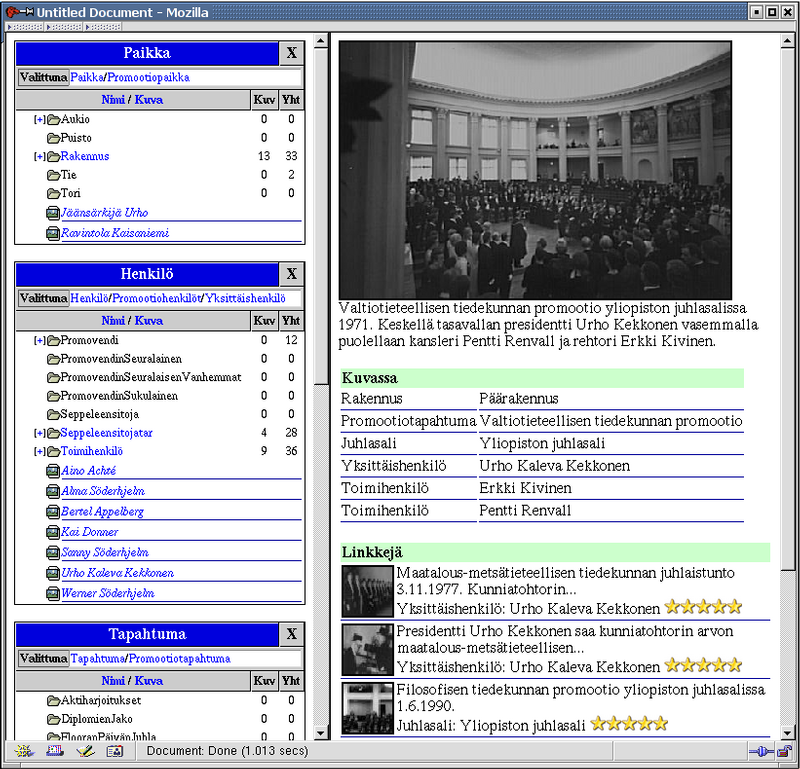Click the security lock icon in status bar
Screen dimensions: 800x769
pyautogui.click(x=784, y=751)
